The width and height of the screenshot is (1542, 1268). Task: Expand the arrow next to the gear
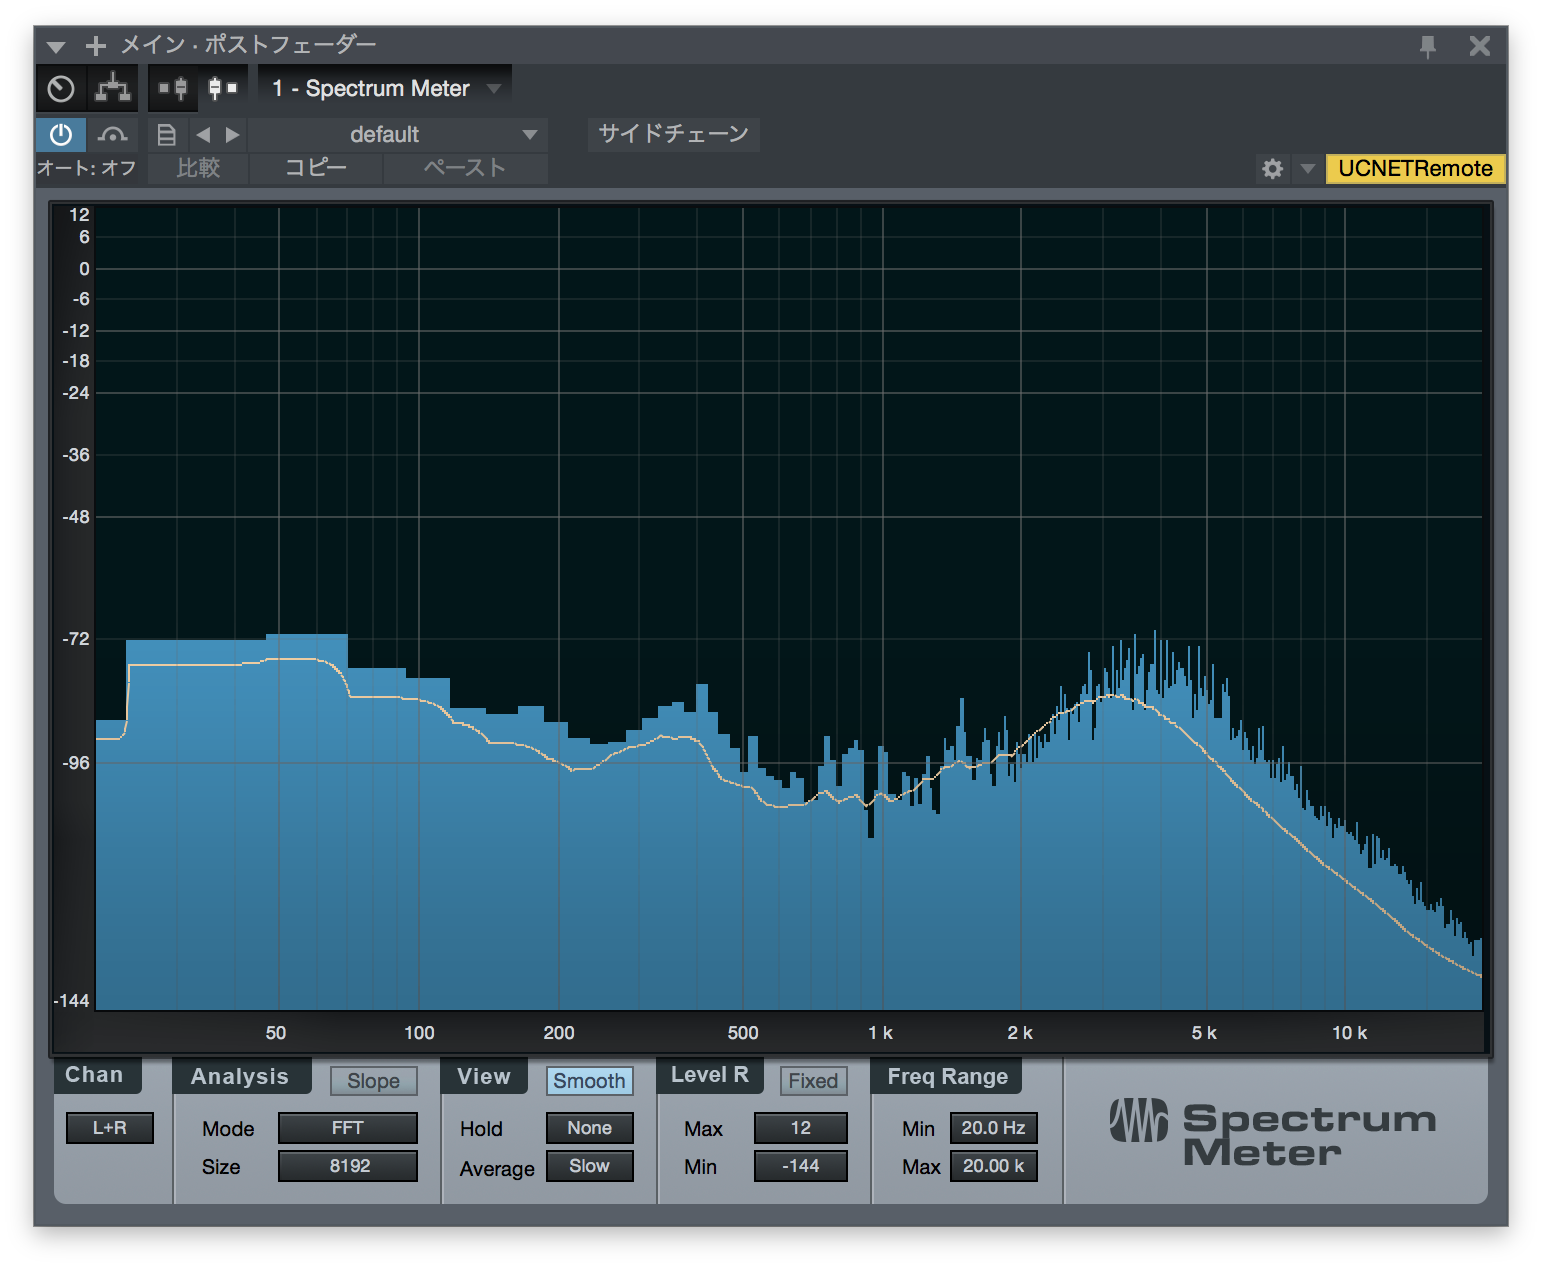[1307, 169]
